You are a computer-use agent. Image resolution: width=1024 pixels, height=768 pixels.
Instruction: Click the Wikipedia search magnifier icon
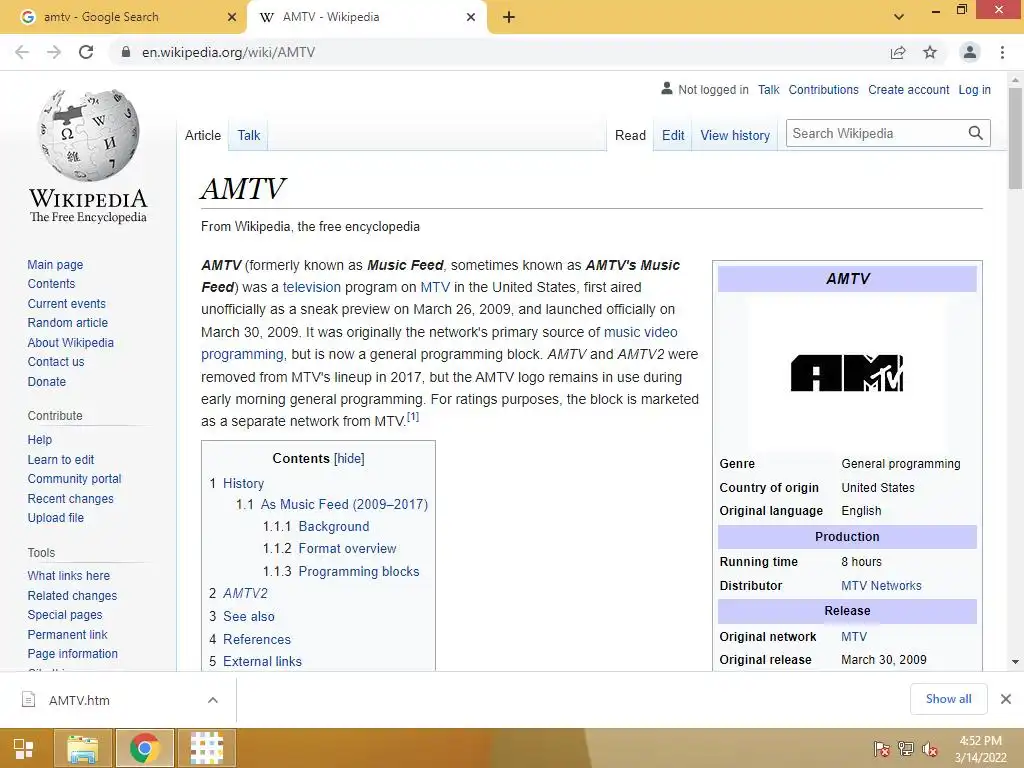click(x=976, y=133)
